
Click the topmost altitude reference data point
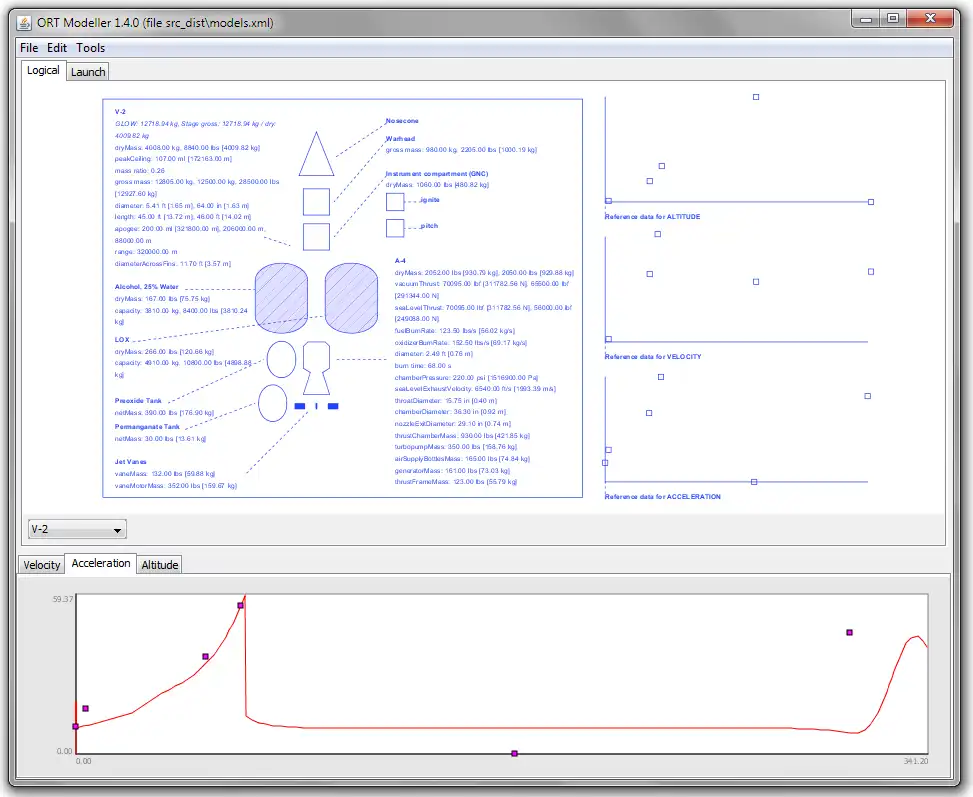756,97
